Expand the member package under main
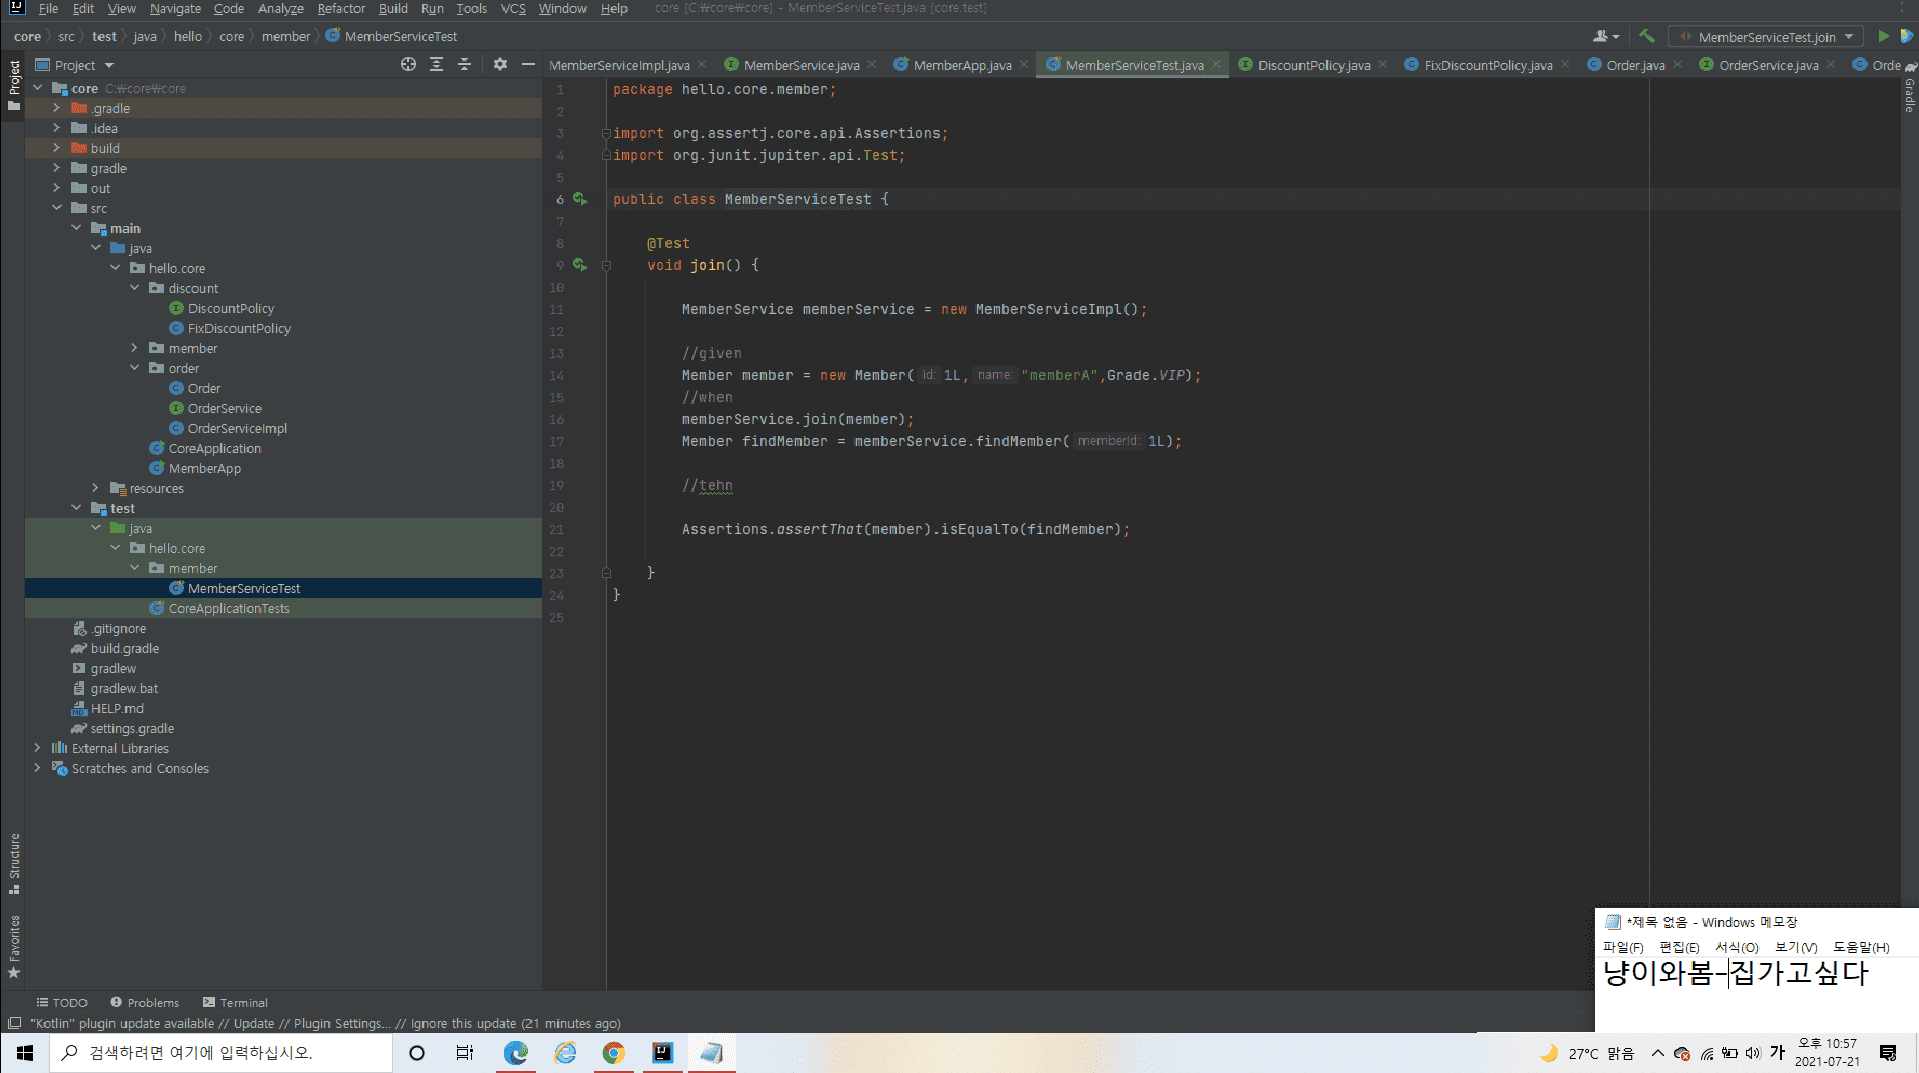 click(135, 348)
